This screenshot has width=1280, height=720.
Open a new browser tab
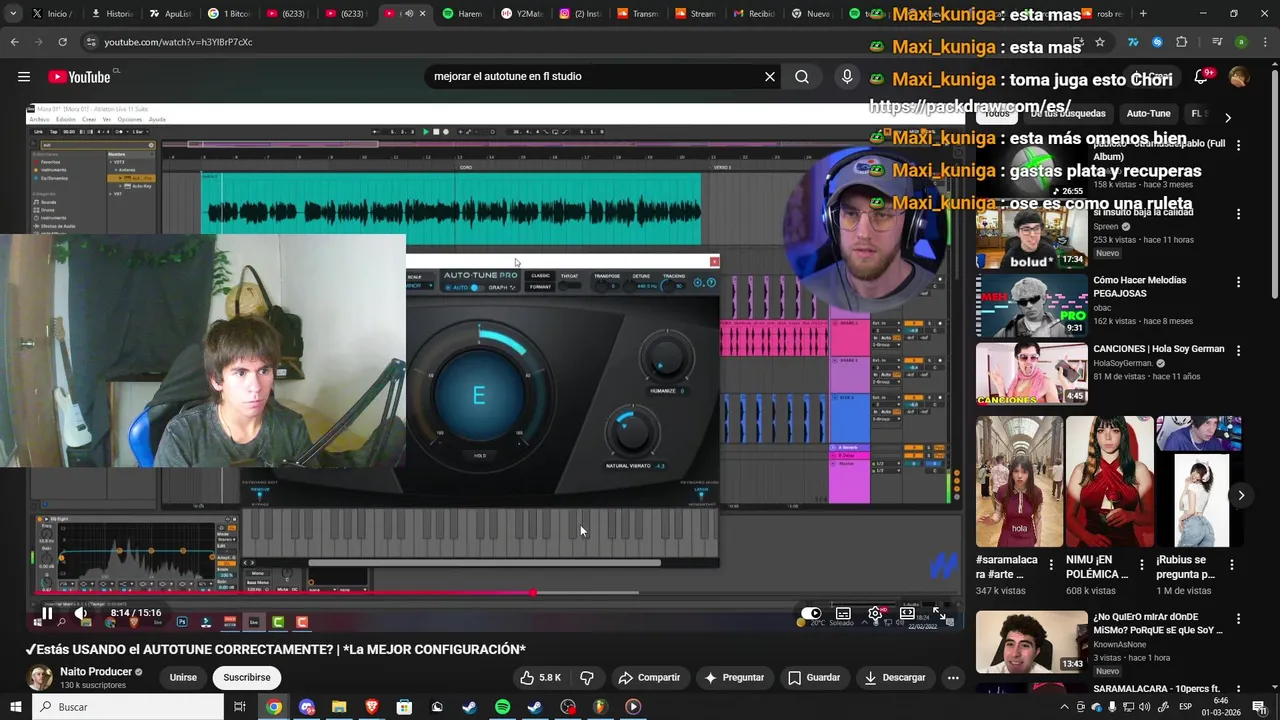(x=1143, y=14)
